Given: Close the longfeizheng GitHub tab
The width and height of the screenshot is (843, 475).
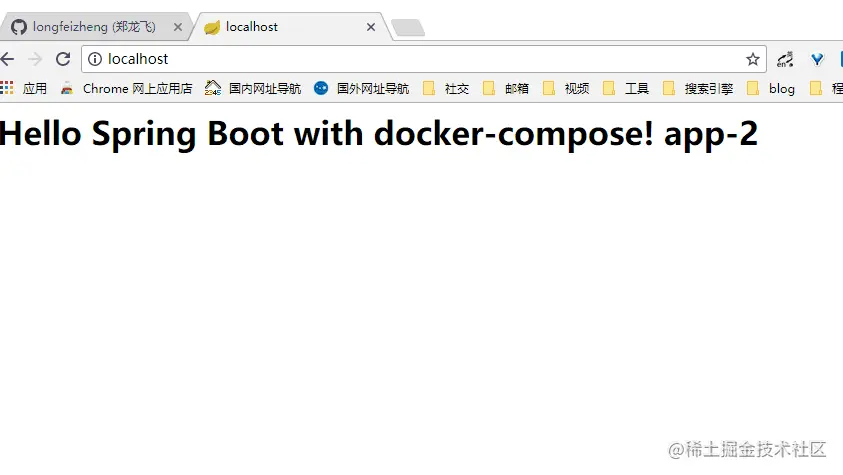Looking at the screenshot, I should click(x=177, y=27).
